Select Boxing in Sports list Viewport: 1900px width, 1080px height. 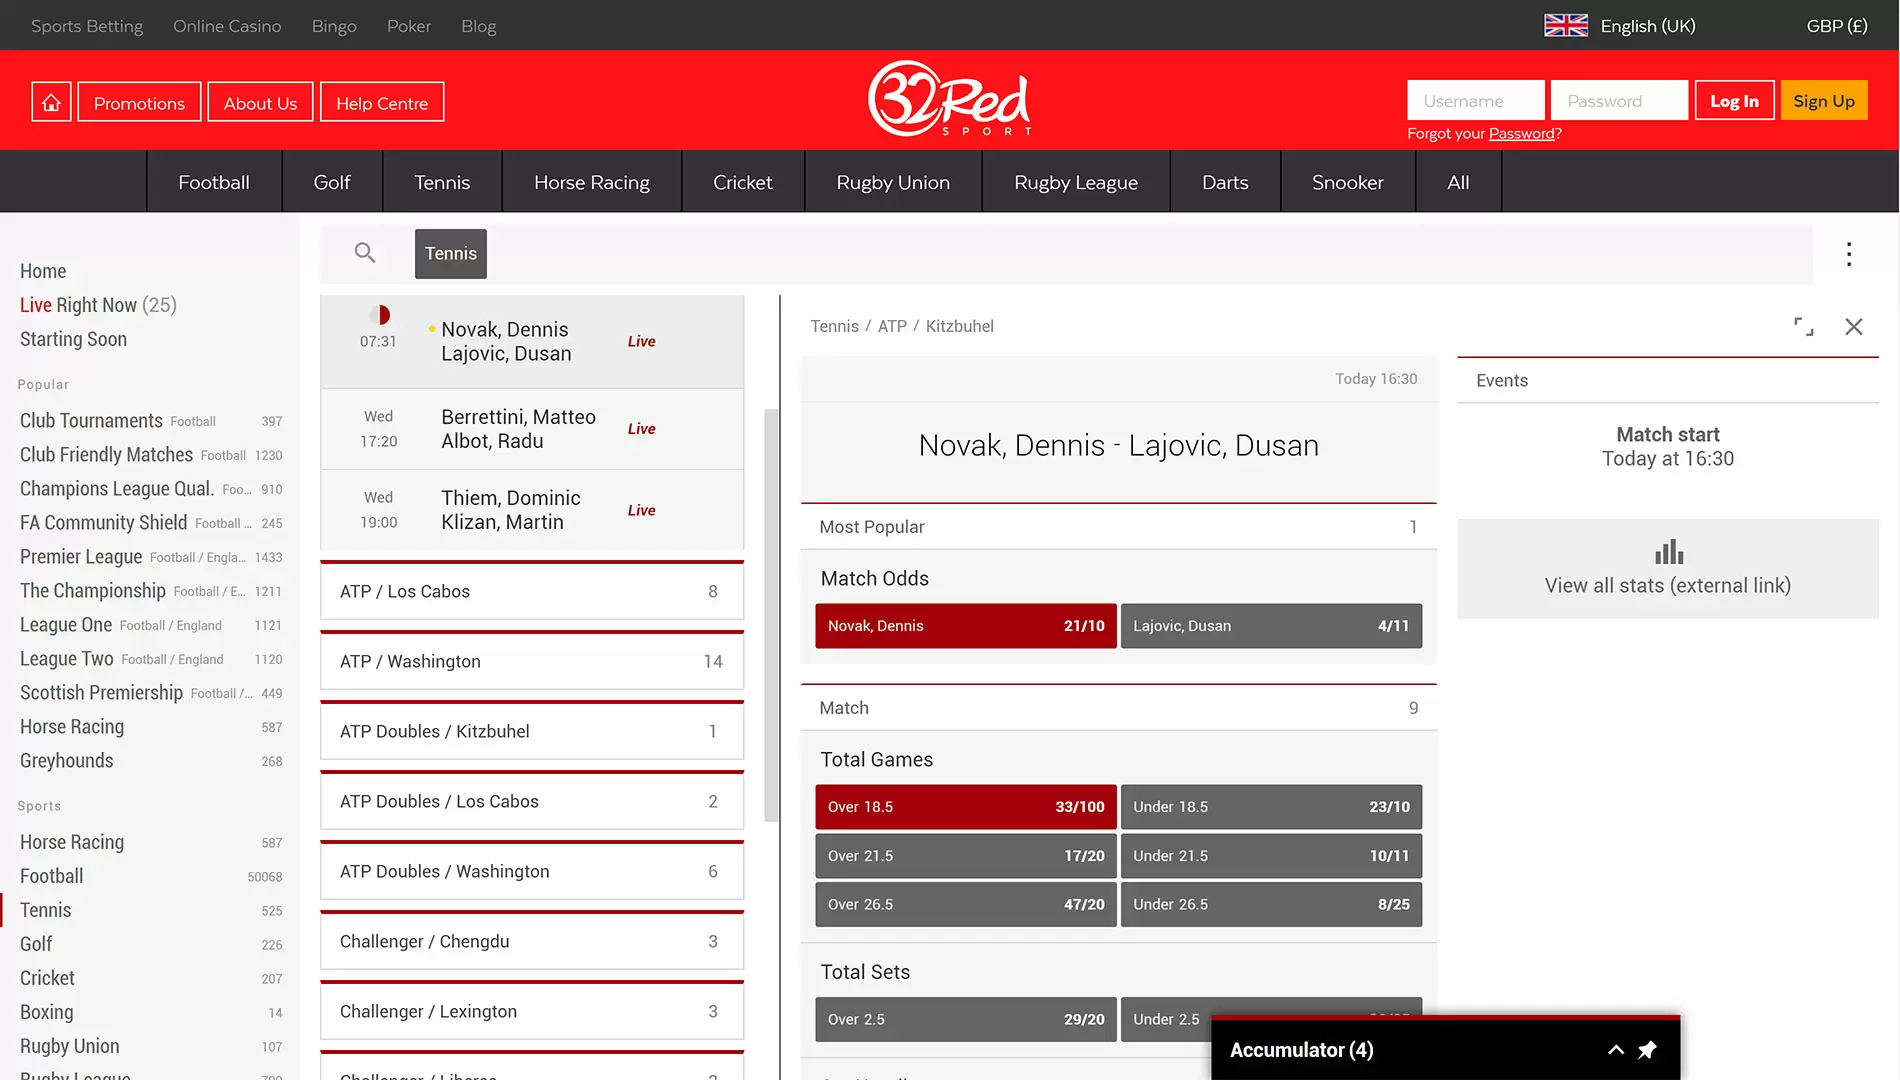click(151, 1012)
